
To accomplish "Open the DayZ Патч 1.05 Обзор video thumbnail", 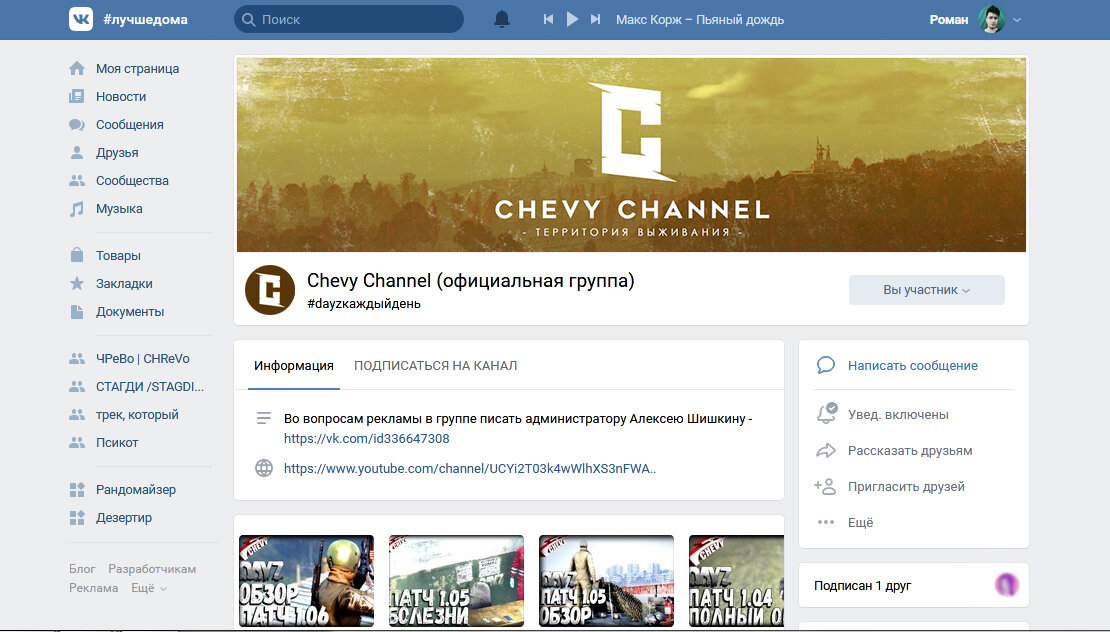I will (607, 580).
